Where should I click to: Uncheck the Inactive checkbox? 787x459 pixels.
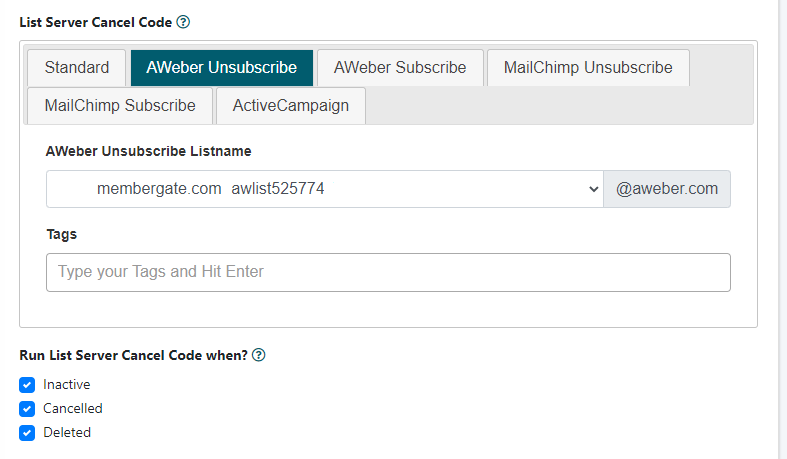tap(28, 384)
